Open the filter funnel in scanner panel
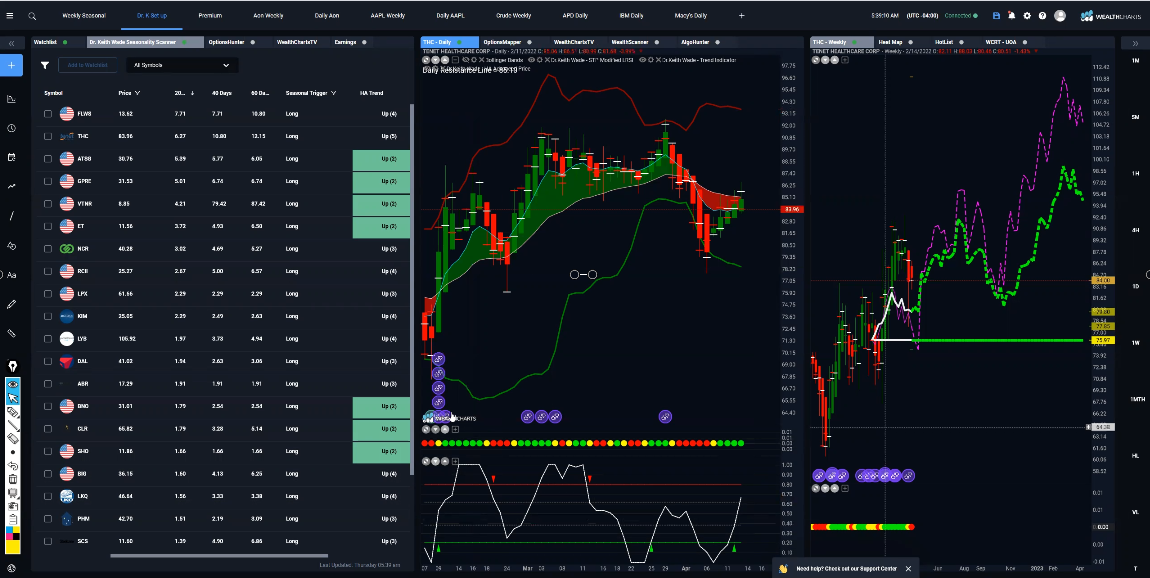 pos(45,65)
